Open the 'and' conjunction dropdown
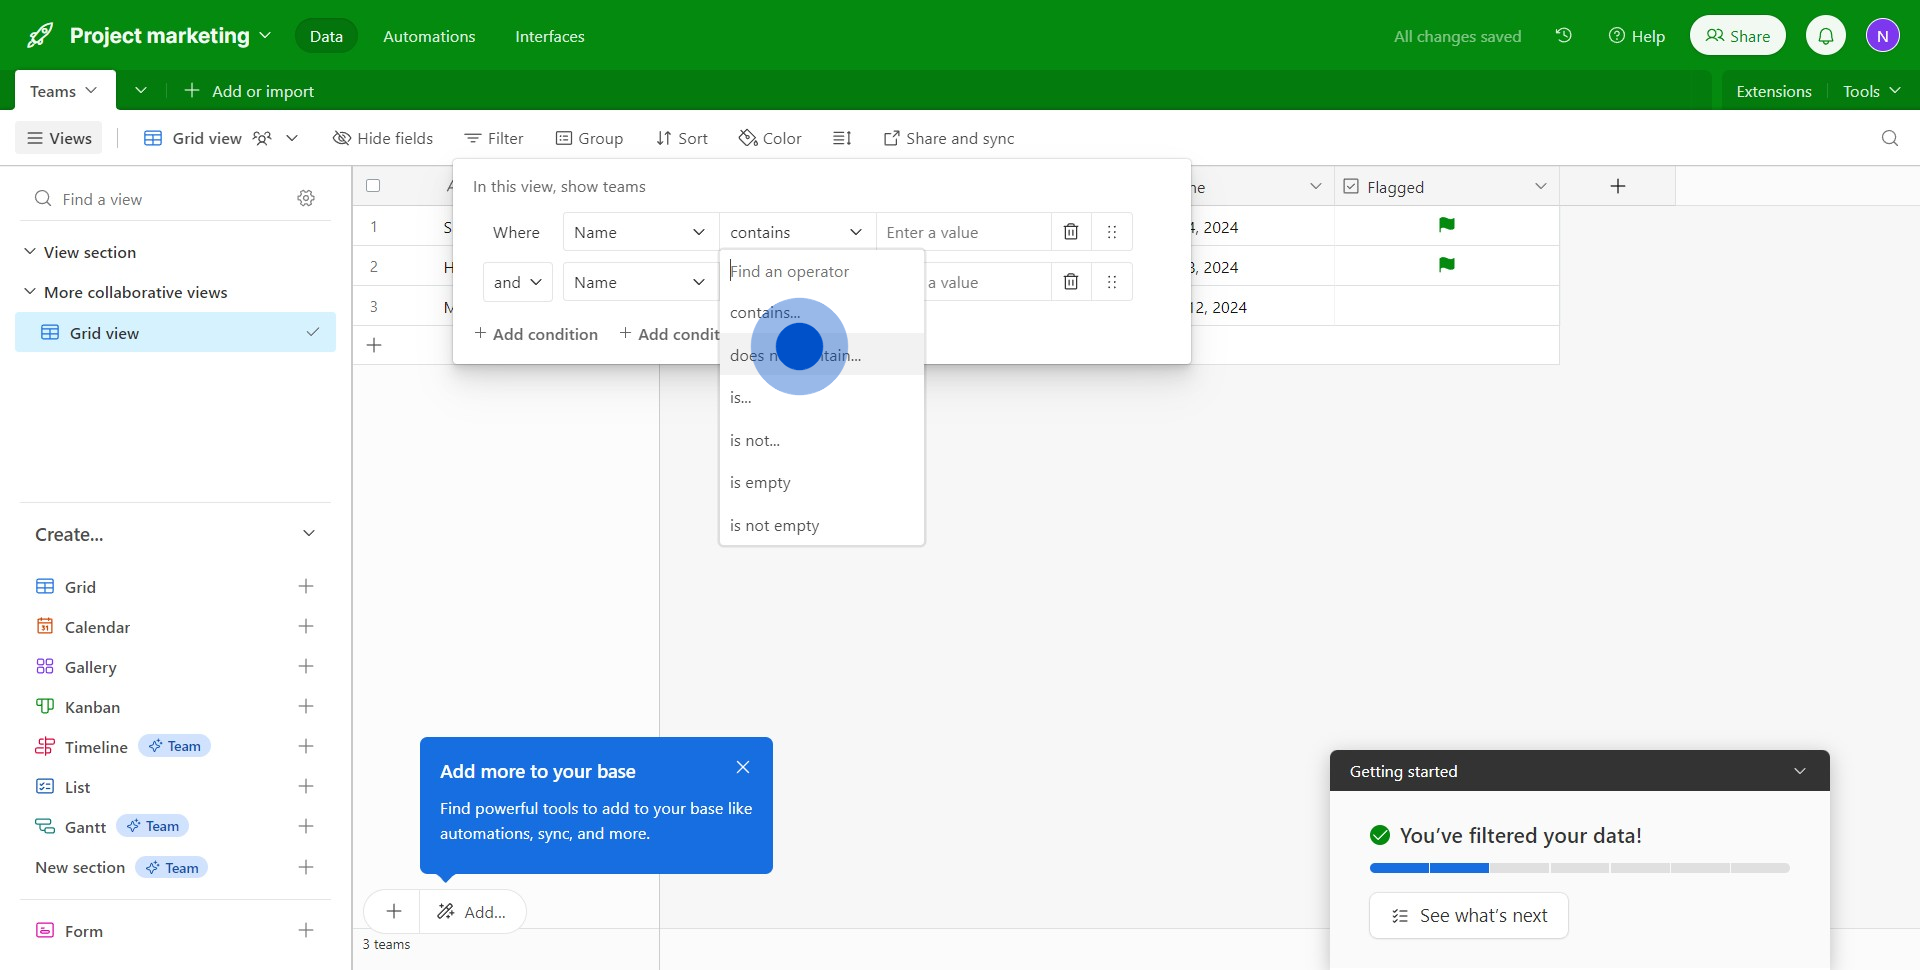The image size is (1920, 970). 517,282
